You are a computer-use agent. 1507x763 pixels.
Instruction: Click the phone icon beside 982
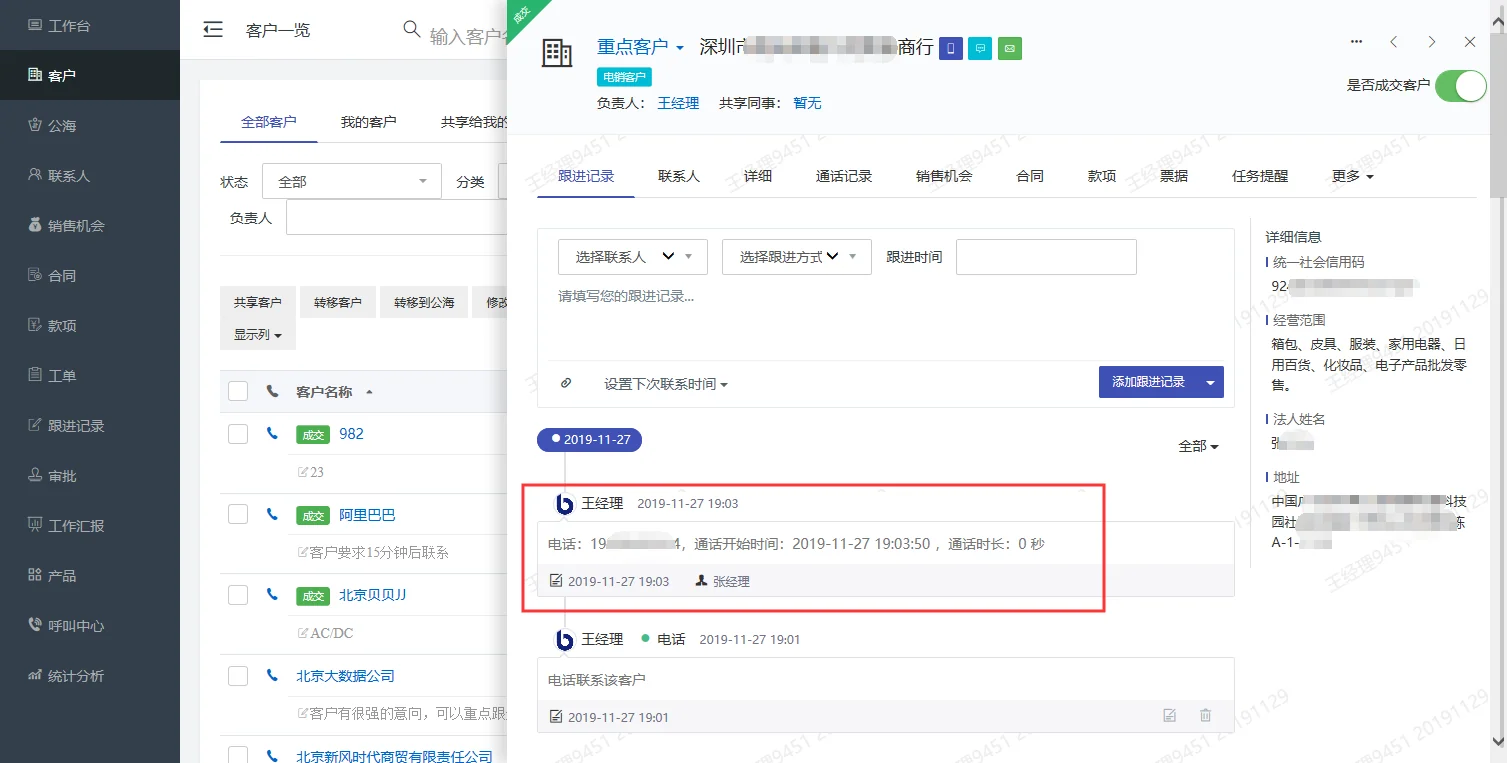click(272, 434)
